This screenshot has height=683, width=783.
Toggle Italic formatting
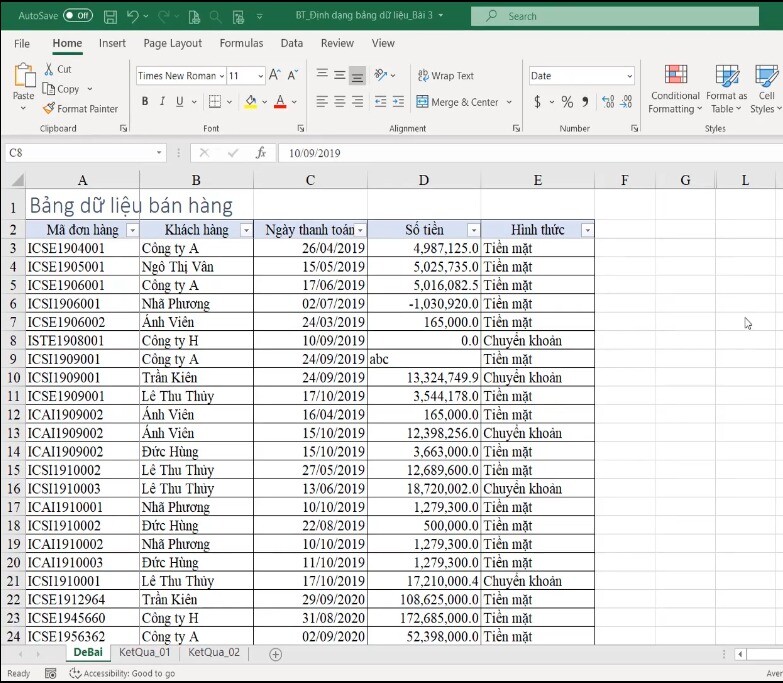pos(162,101)
